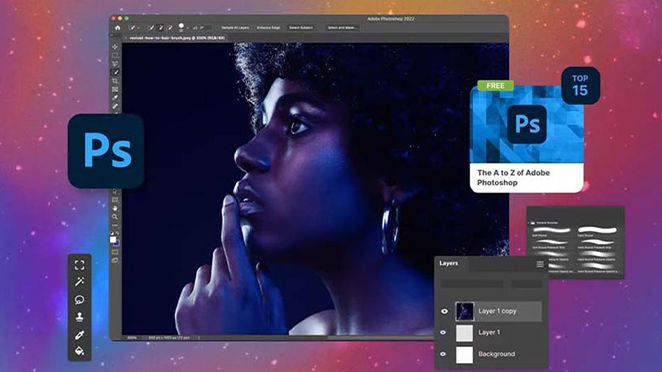Select the highlighted Quick Selection tool
The image size is (662, 372).
pyautogui.click(x=115, y=72)
